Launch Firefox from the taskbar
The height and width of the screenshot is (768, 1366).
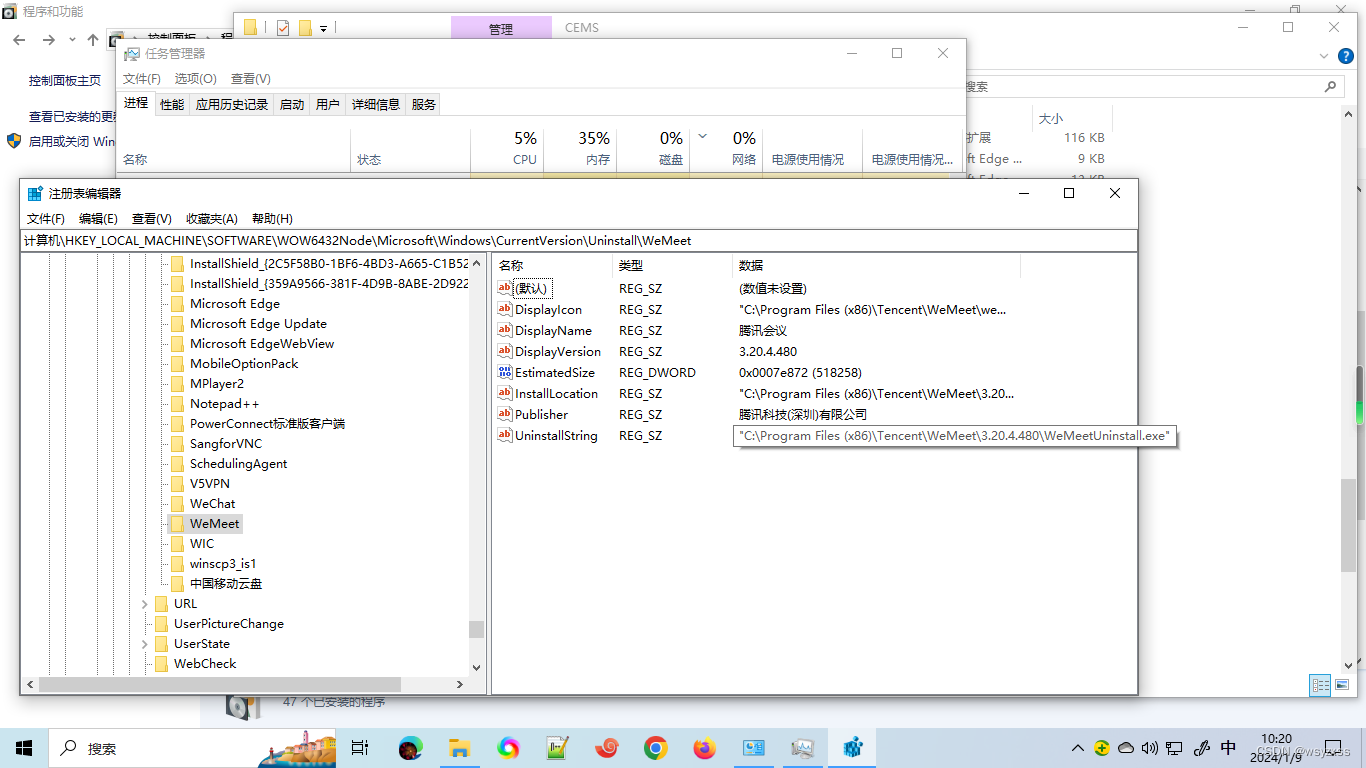coord(704,748)
